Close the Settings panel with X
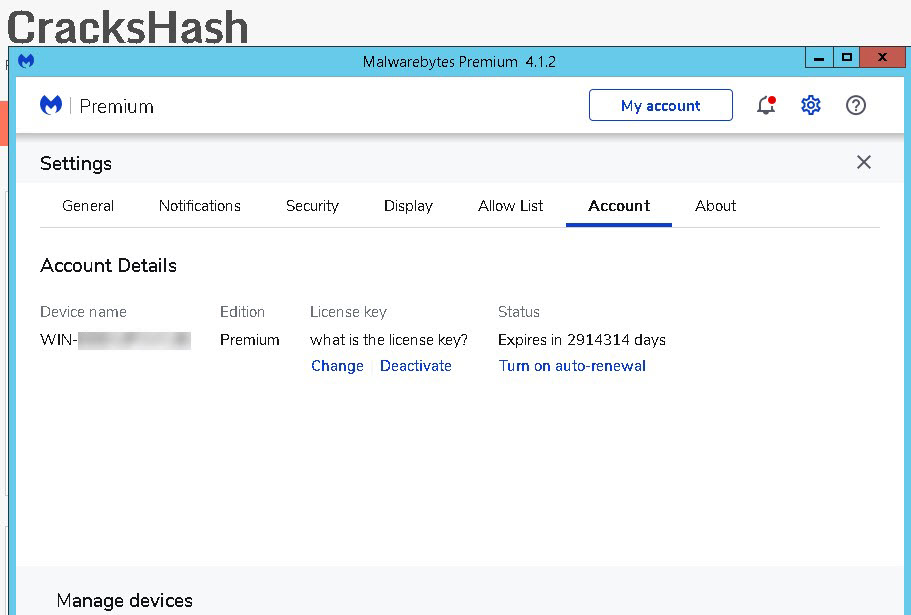Screen dimensions: 911x615 pos(863,162)
